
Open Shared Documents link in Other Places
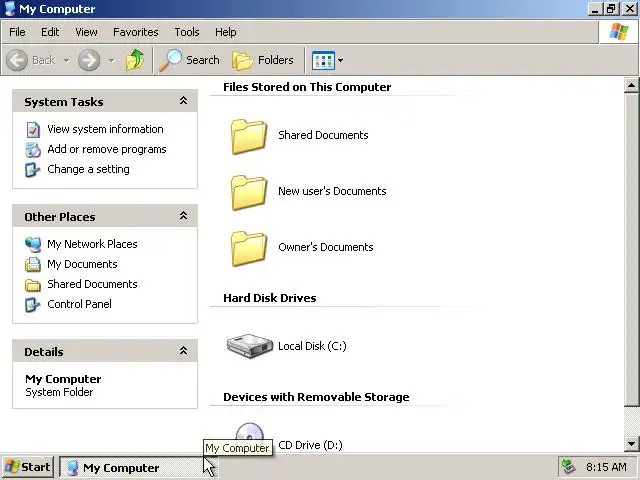coord(92,284)
